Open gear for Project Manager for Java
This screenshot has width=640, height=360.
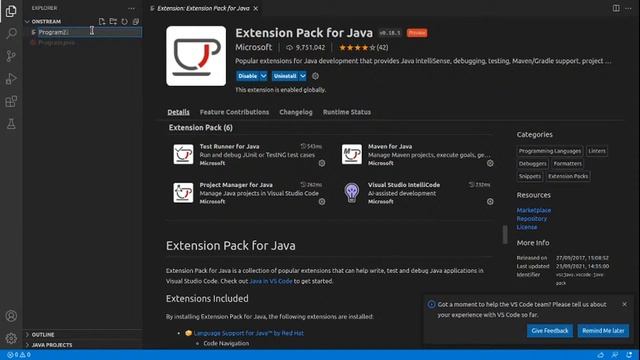click(x=322, y=202)
